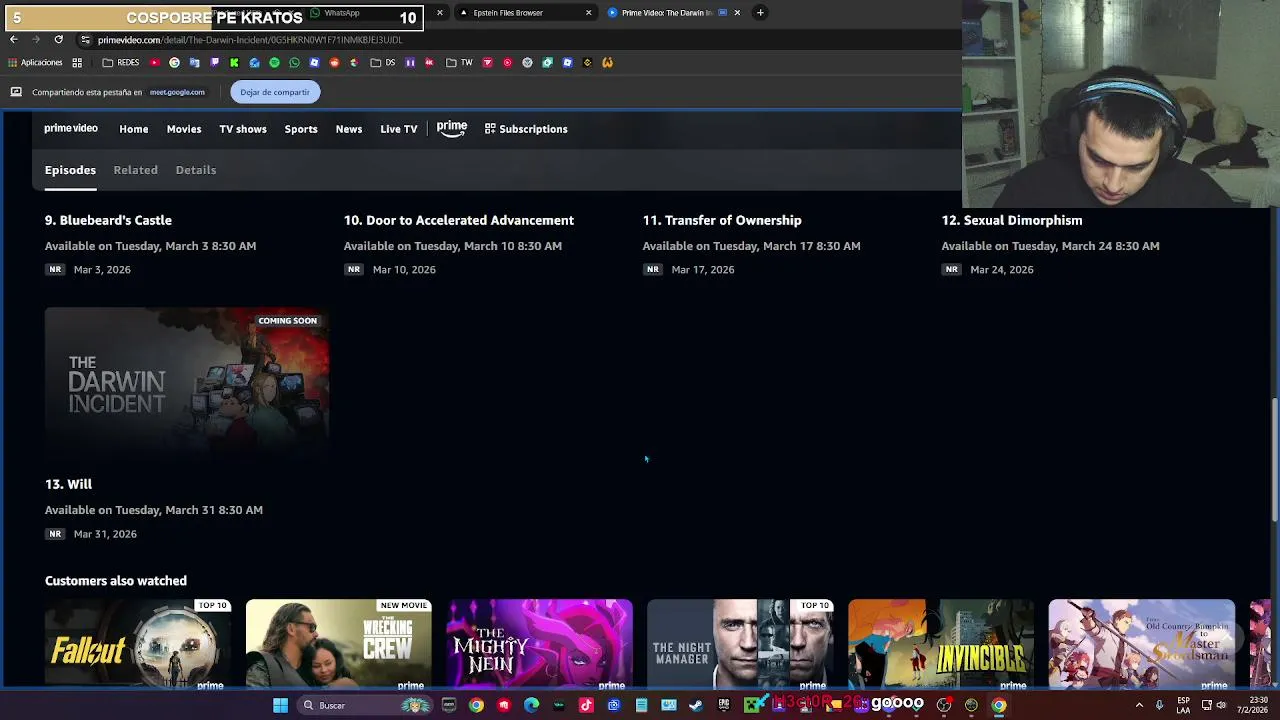Switch to the Details tab

click(196, 170)
